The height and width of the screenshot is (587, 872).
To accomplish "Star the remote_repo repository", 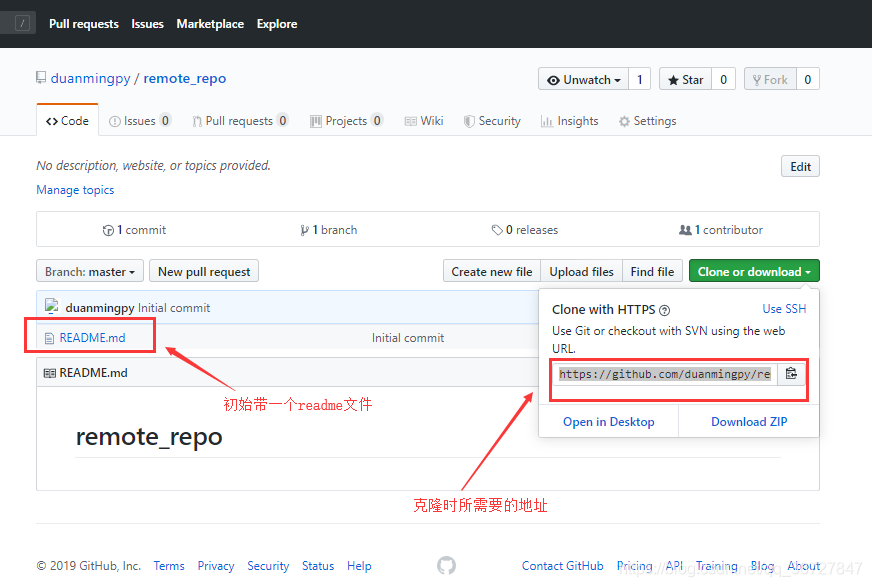I will (685, 79).
